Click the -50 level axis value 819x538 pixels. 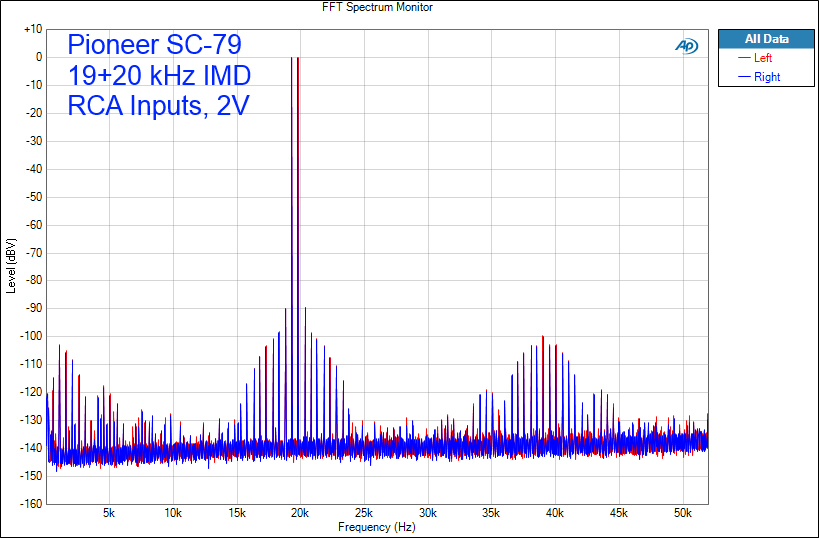click(33, 197)
